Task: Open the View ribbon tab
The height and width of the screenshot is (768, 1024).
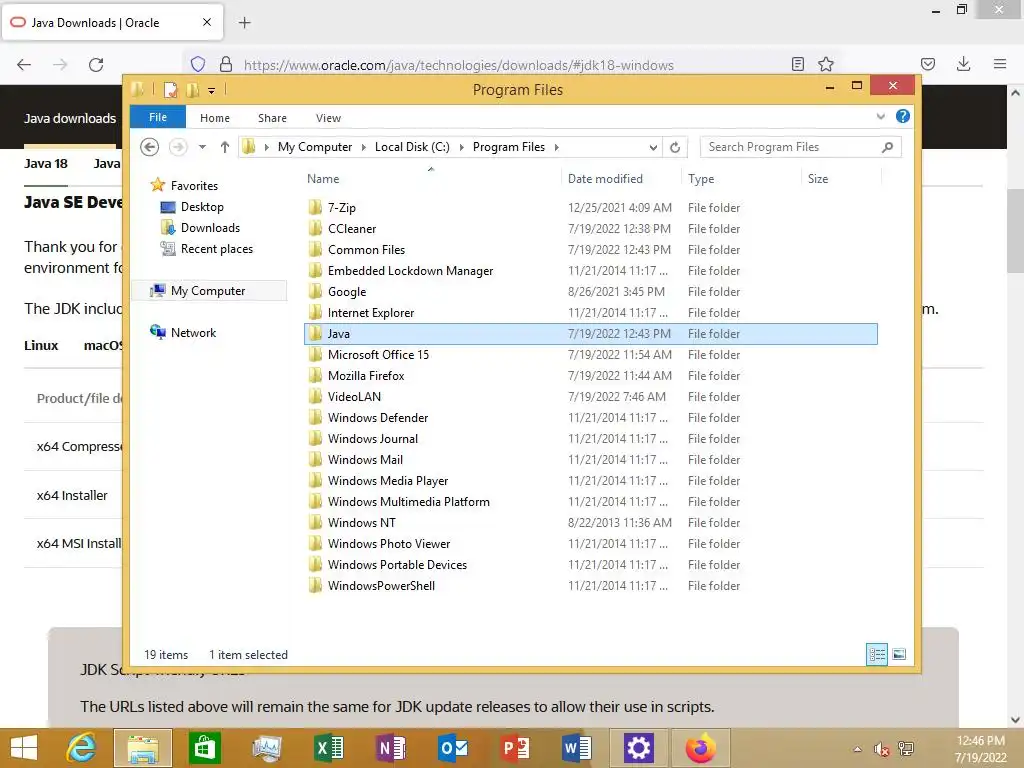Action: tap(328, 118)
